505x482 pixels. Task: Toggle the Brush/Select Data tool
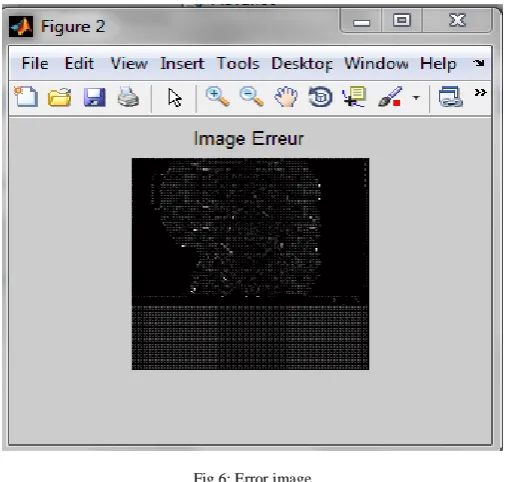(x=390, y=97)
